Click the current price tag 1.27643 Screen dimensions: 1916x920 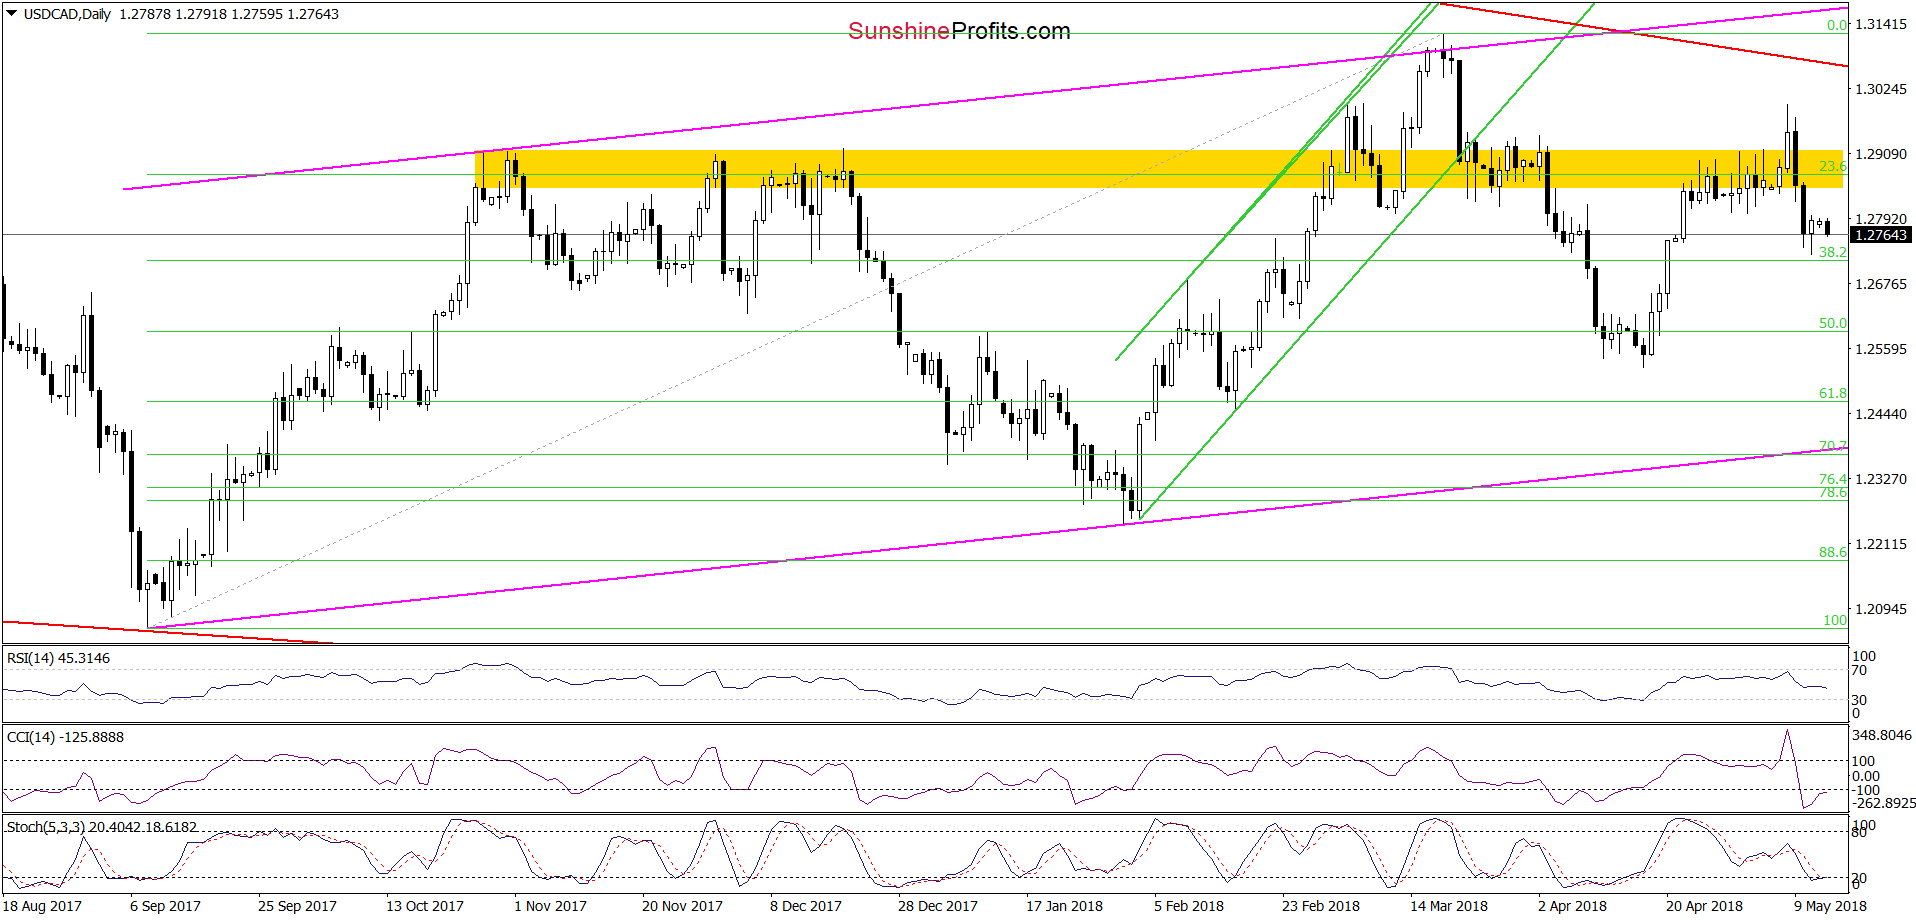click(1881, 235)
